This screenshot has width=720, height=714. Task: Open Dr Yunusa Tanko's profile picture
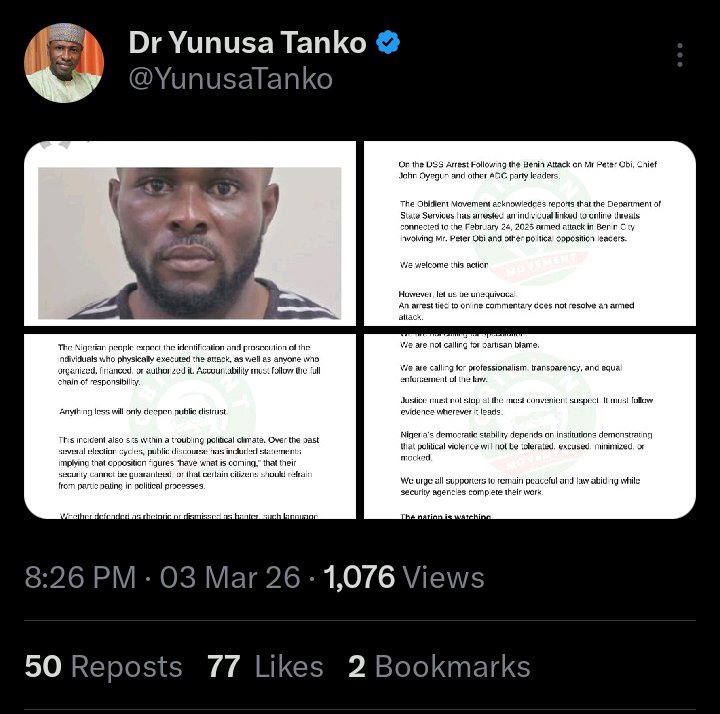pyautogui.click(x=64, y=63)
